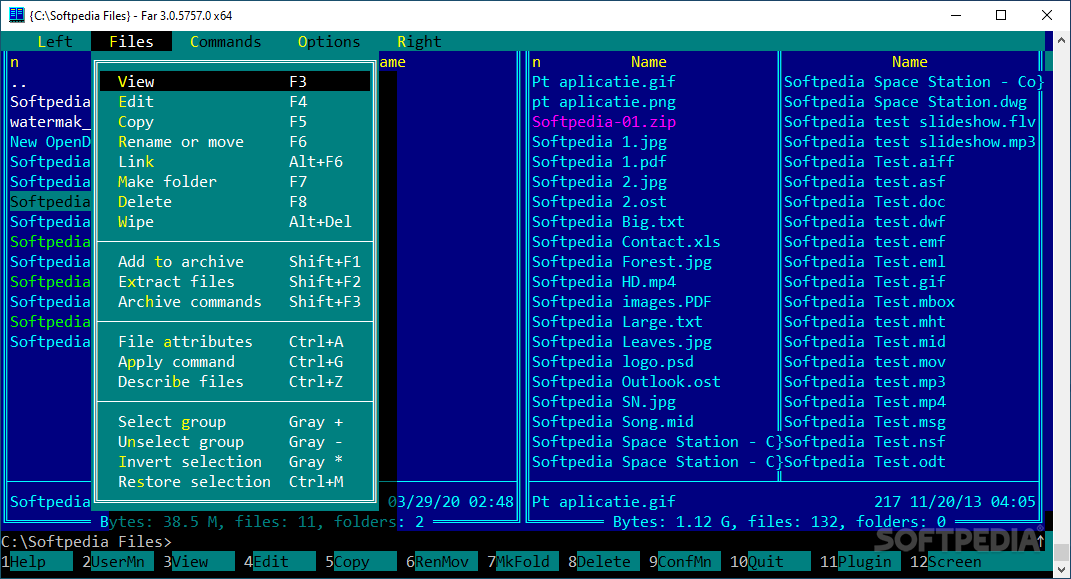Choose Apply command entry
The width and height of the screenshot is (1071, 579).
pyautogui.click(x=235, y=361)
